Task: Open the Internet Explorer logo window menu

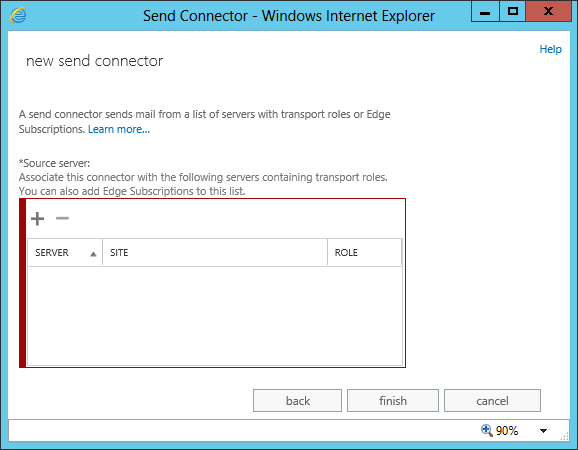Action: tap(18, 15)
